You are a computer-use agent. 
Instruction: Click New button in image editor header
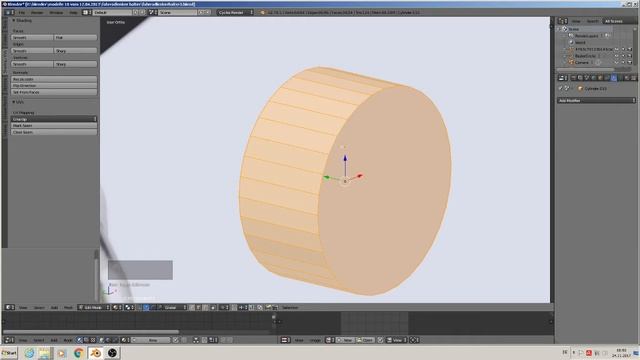pyautogui.click(x=346, y=340)
